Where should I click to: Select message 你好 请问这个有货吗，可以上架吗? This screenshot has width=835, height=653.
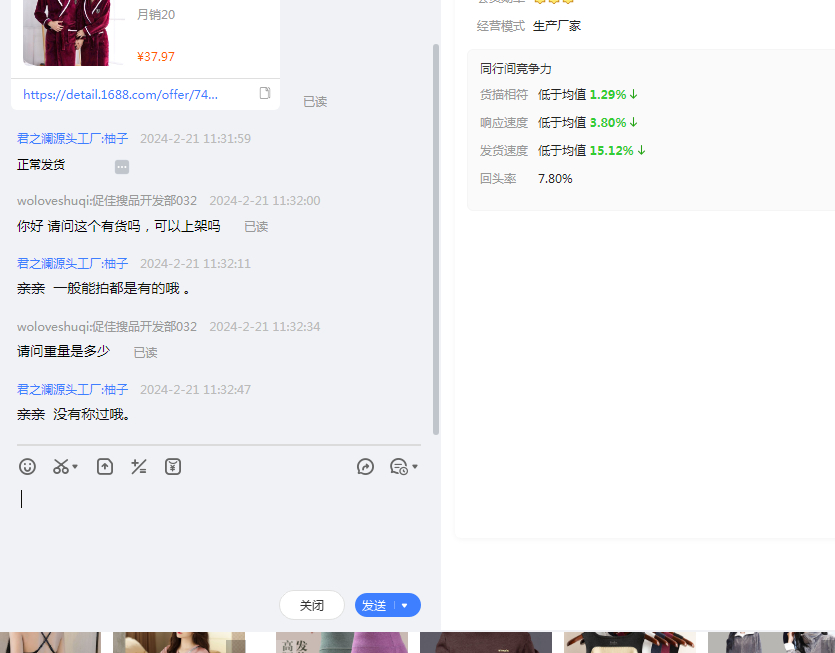pyautogui.click(x=119, y=226)
